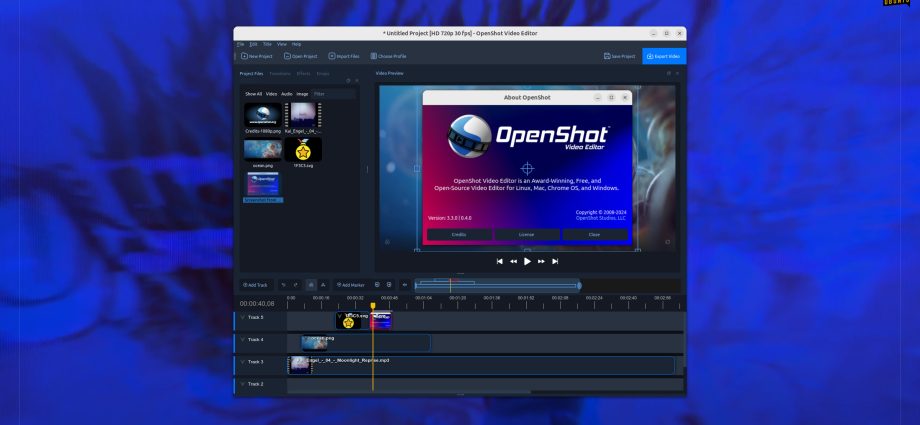Click the next marker icon
920x425 pixels.
pyautogui.click(x=389, y=285)
